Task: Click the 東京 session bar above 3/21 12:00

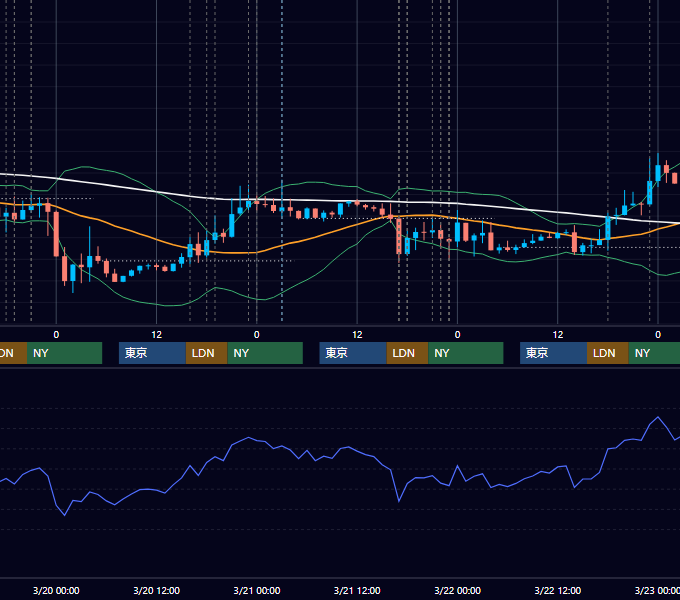Action: [x=353, y=353]
